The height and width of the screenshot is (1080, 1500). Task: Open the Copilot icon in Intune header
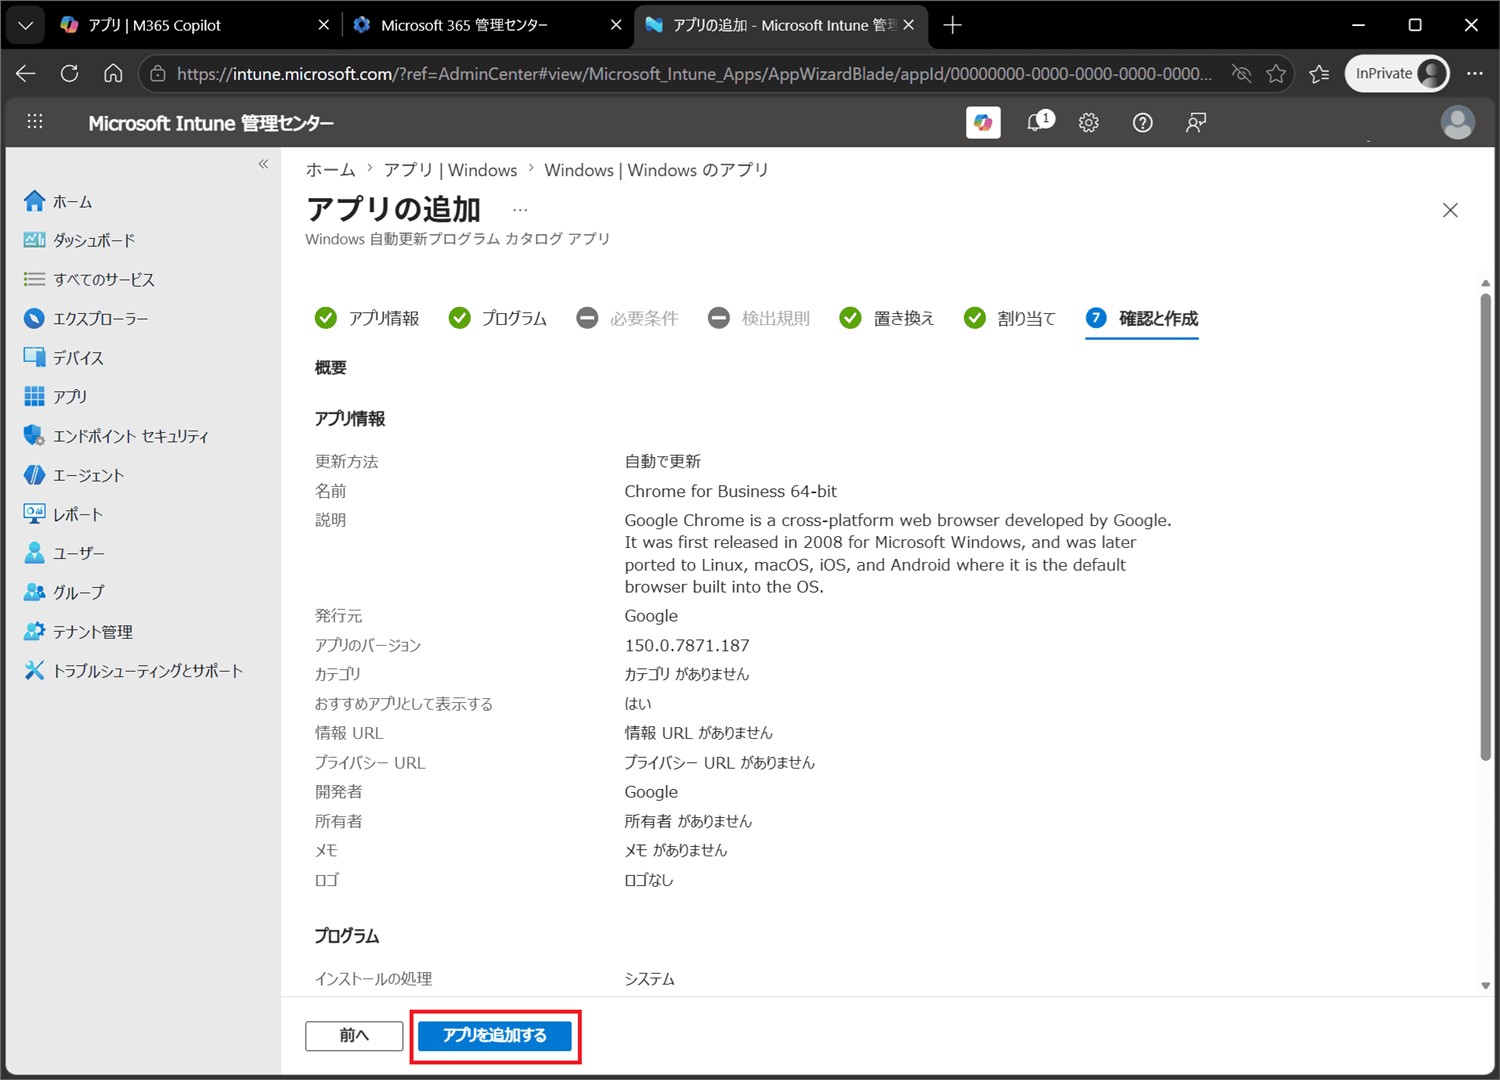983,122
